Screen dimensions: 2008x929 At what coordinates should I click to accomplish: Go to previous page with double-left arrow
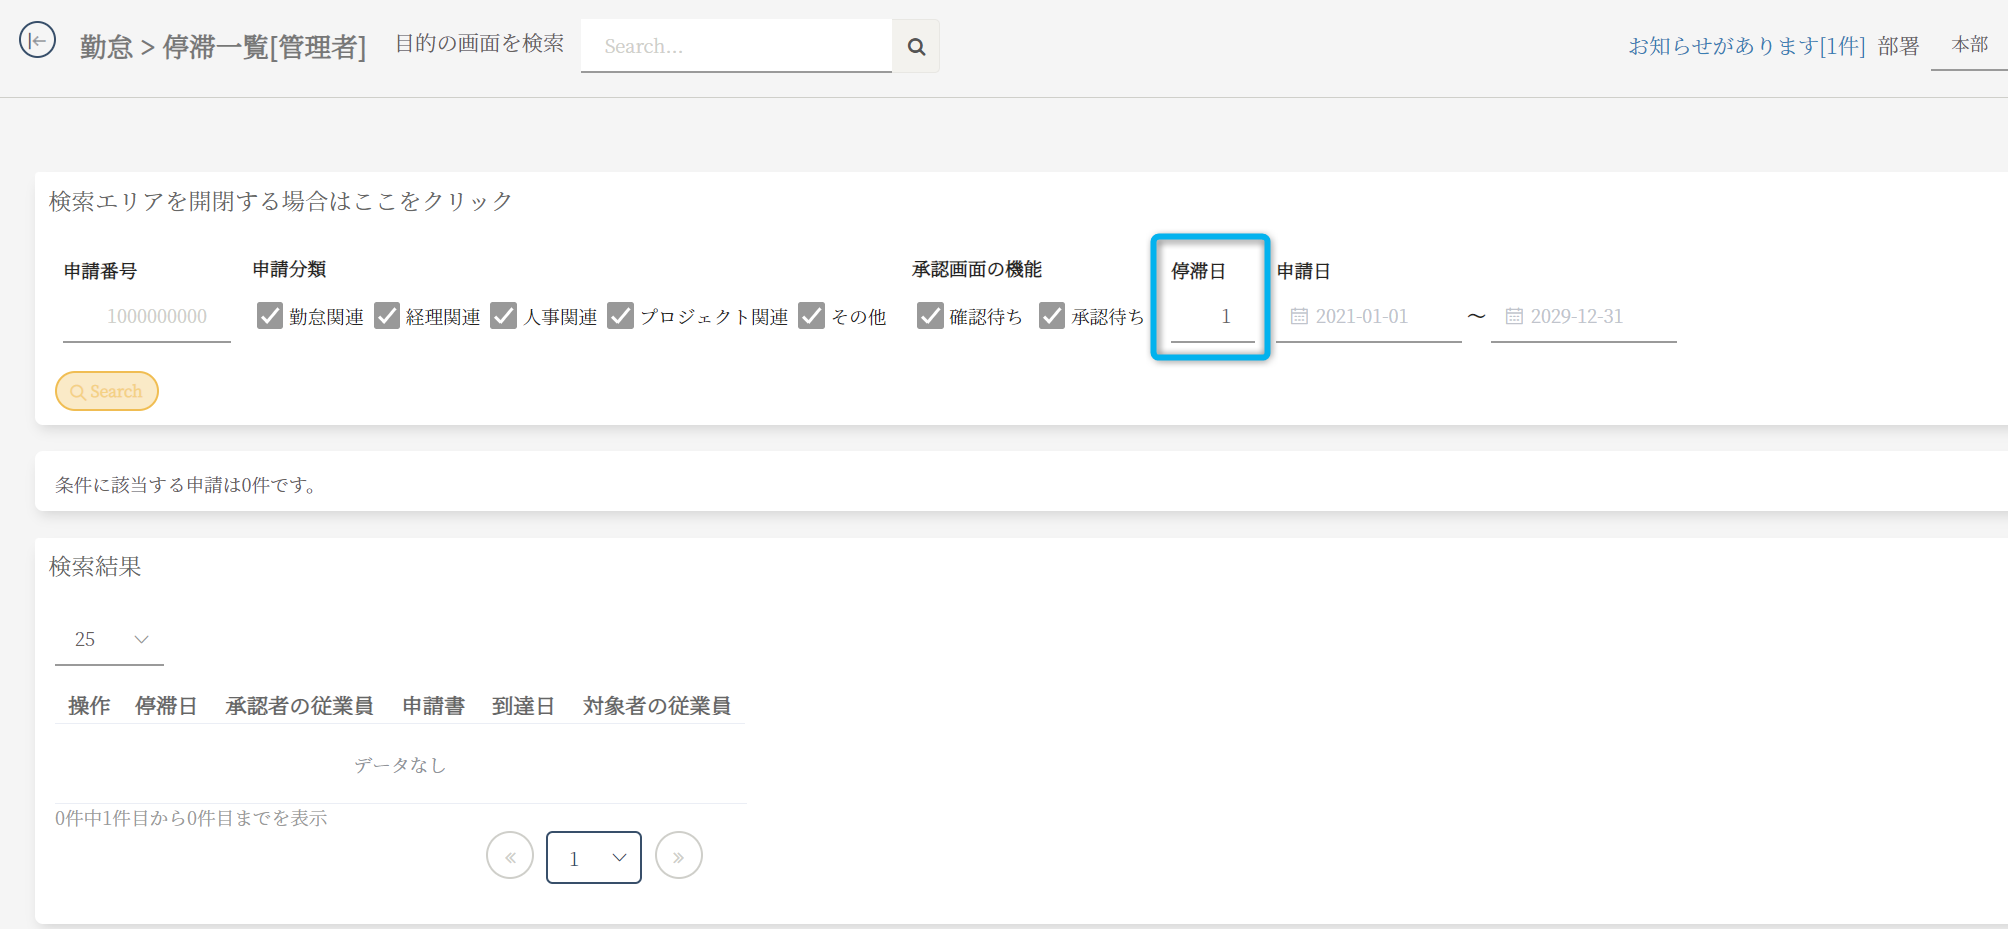(x=510, y=856)
